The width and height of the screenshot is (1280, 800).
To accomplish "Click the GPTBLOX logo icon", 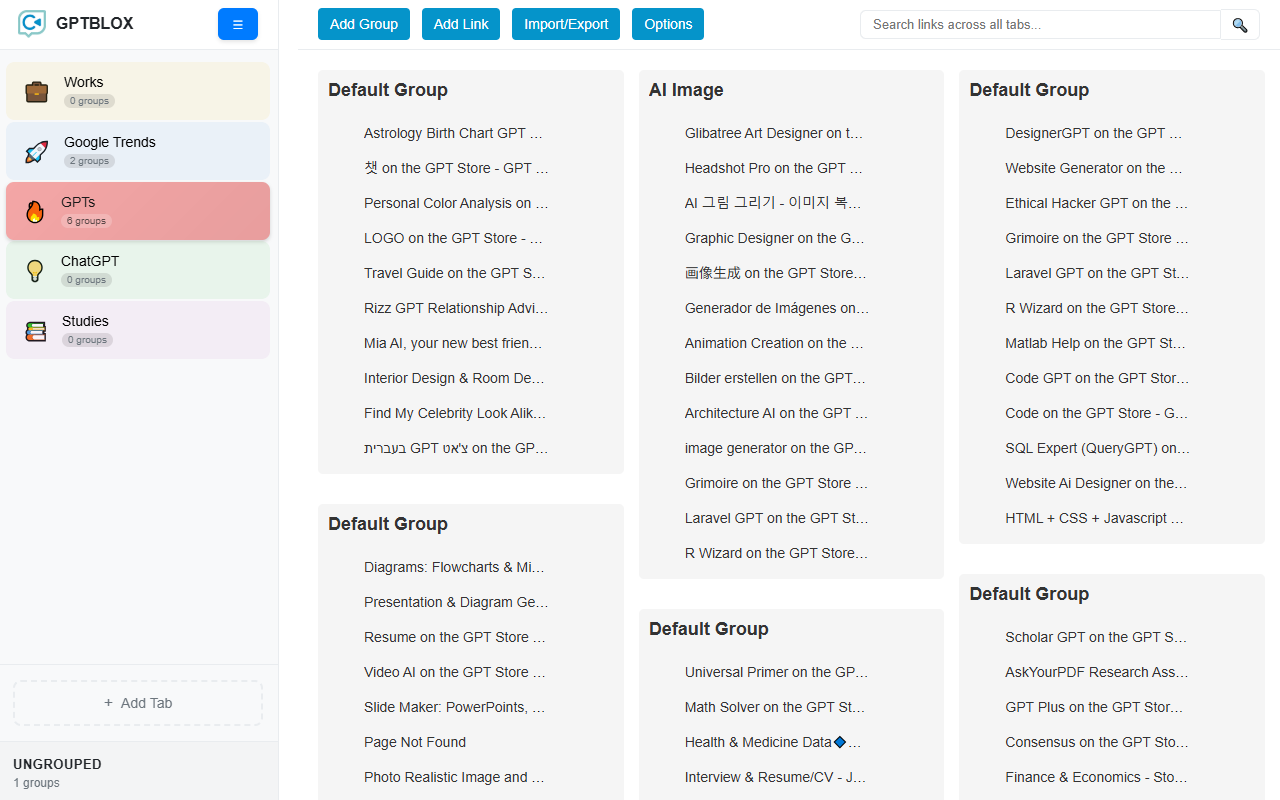I will click(32, 23).
